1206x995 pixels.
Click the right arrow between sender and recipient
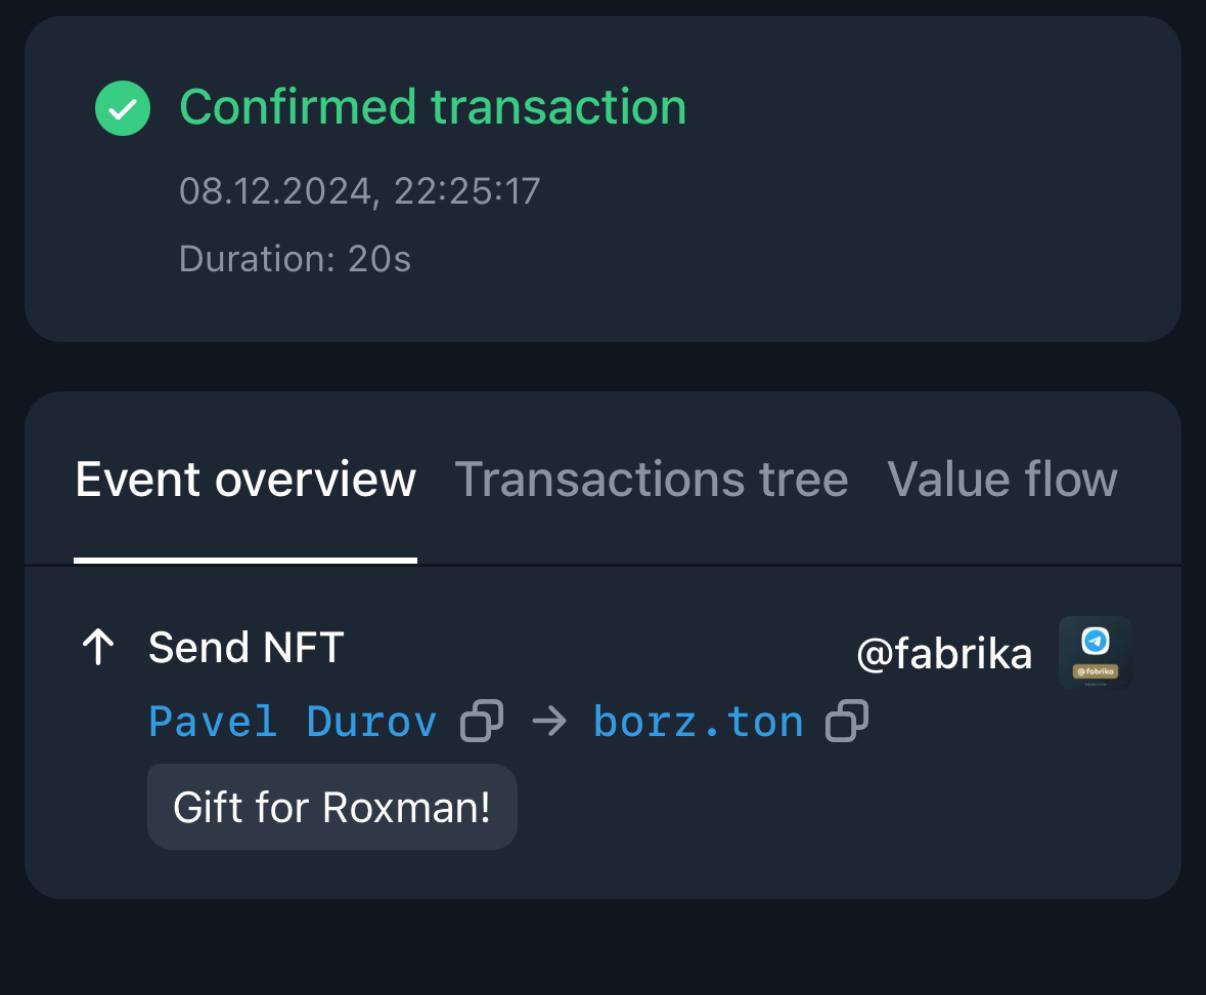[x=549, y=721]
